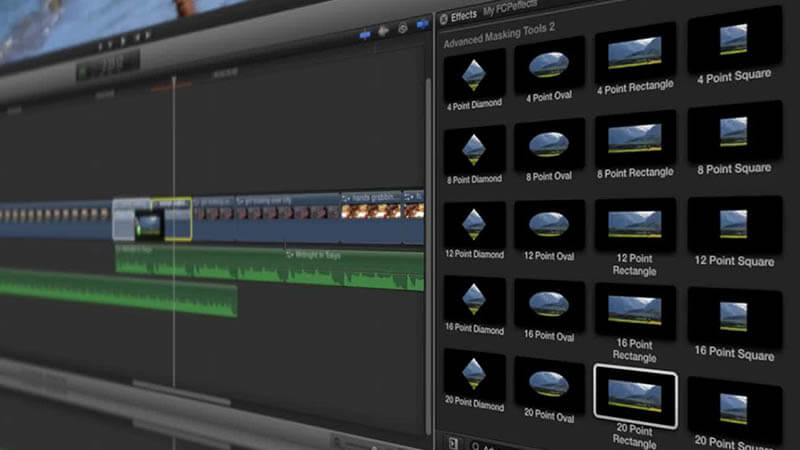This screenshot has height=450, width=800.
Task: Select the 4 Point Oval effect
Action: click(x=549, y=71)
